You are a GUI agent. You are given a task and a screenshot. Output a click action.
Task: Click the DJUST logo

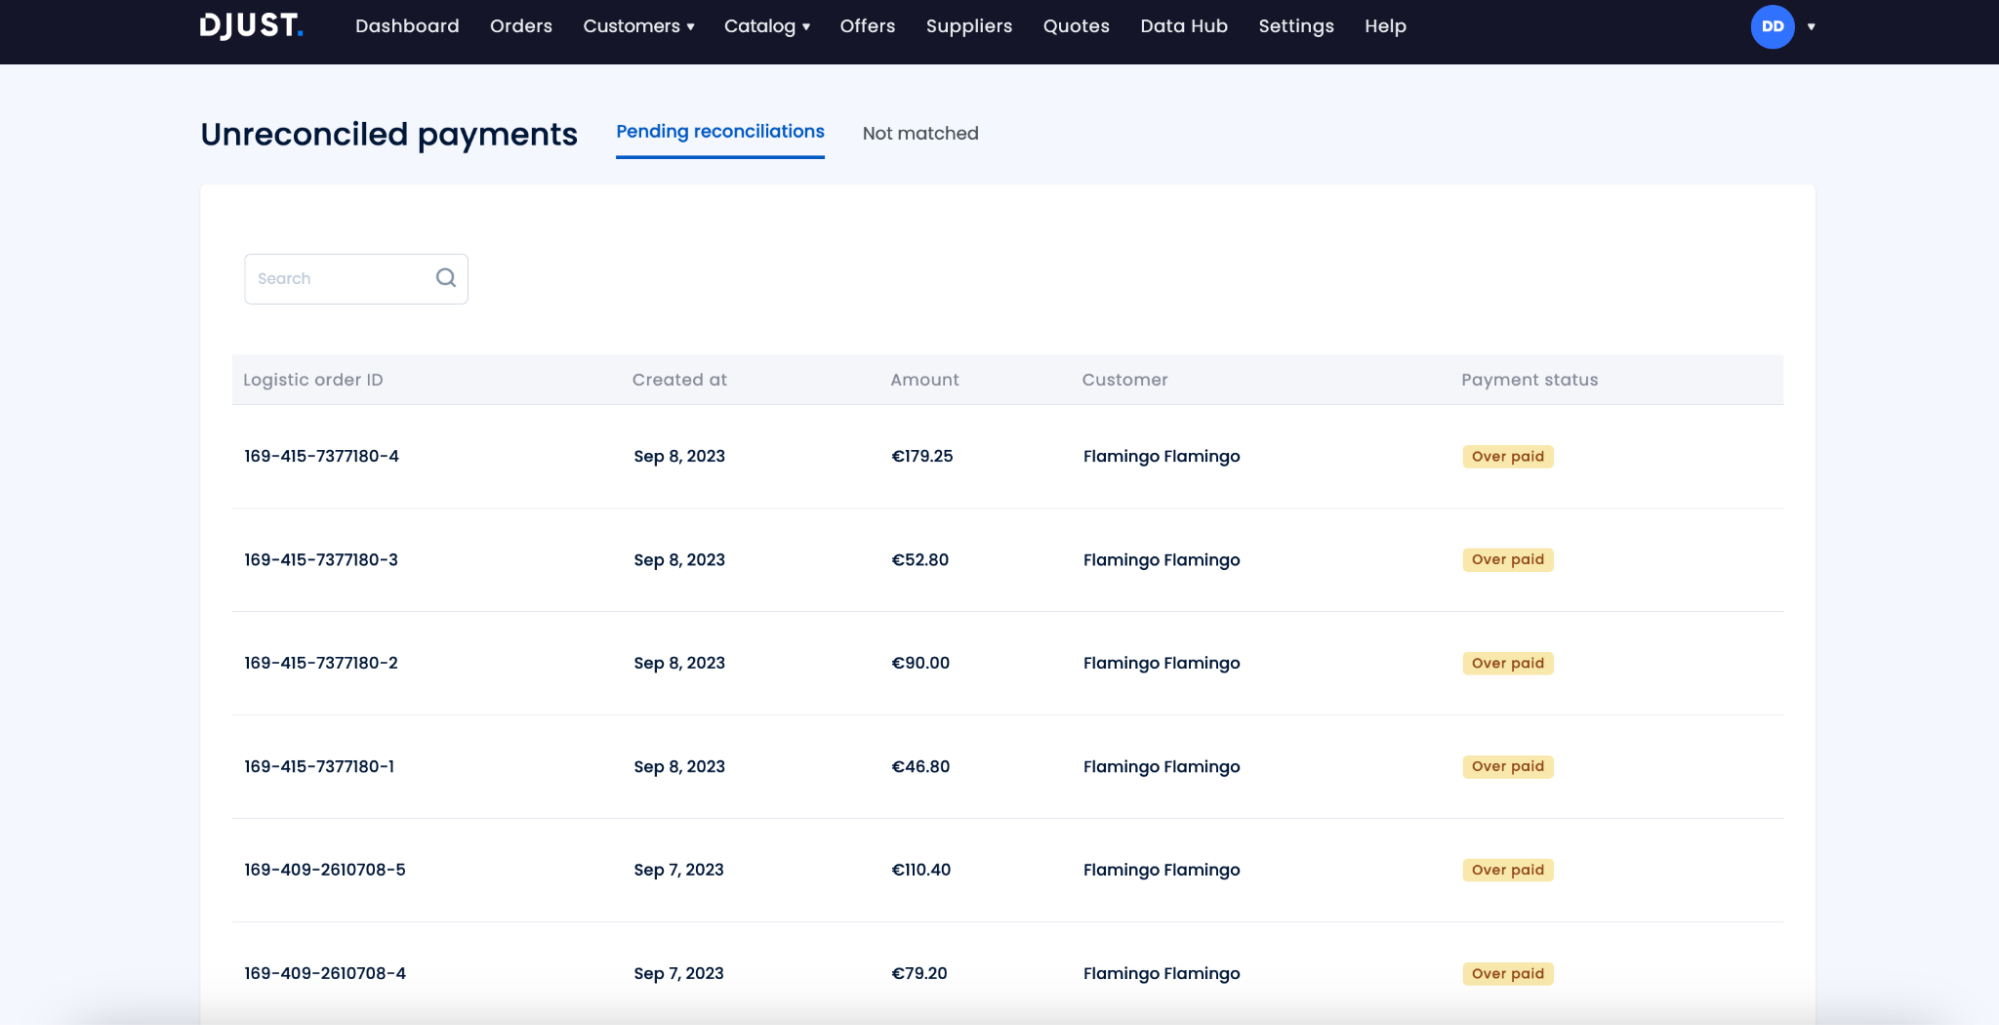tap(251, 26)
